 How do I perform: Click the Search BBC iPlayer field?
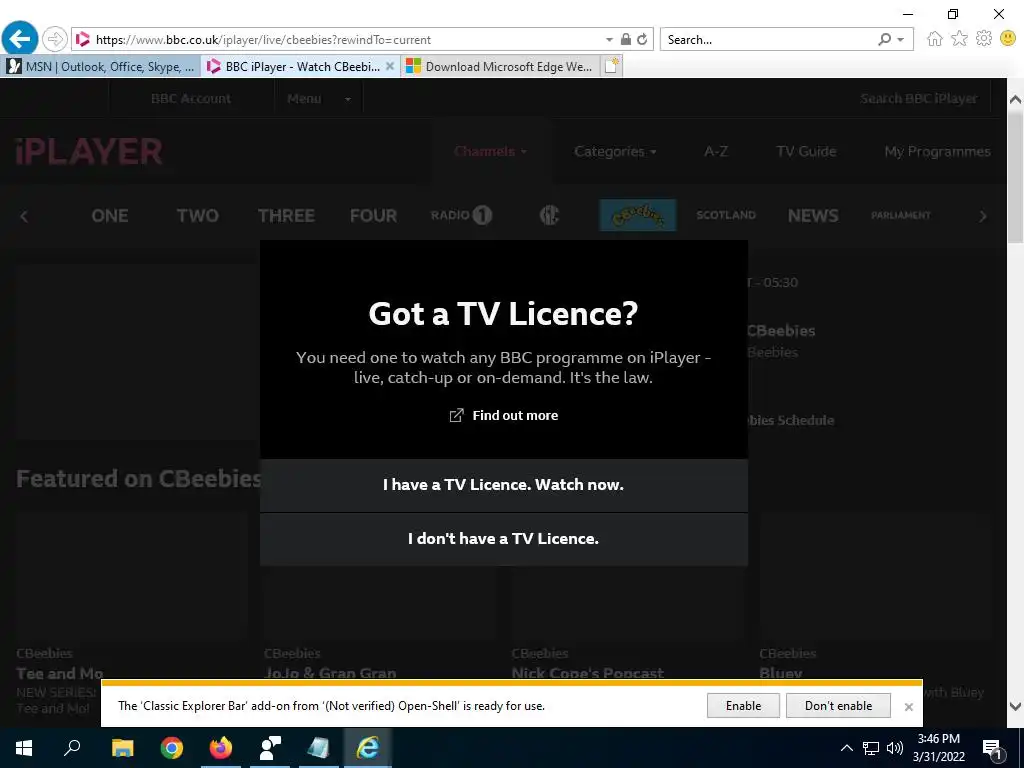pyautogui.click(x=918, y=99)
